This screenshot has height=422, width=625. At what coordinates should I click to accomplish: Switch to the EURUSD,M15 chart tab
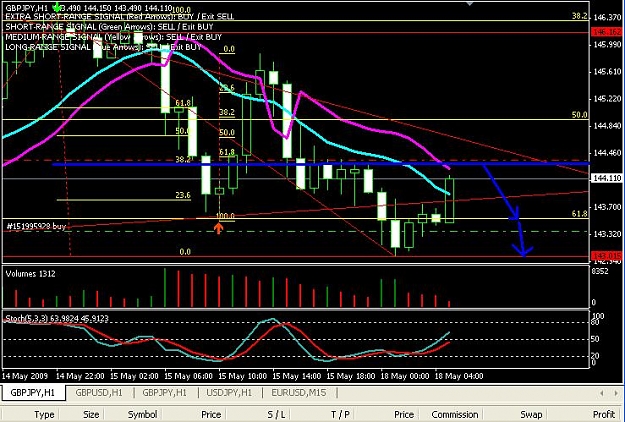point(299,393)
